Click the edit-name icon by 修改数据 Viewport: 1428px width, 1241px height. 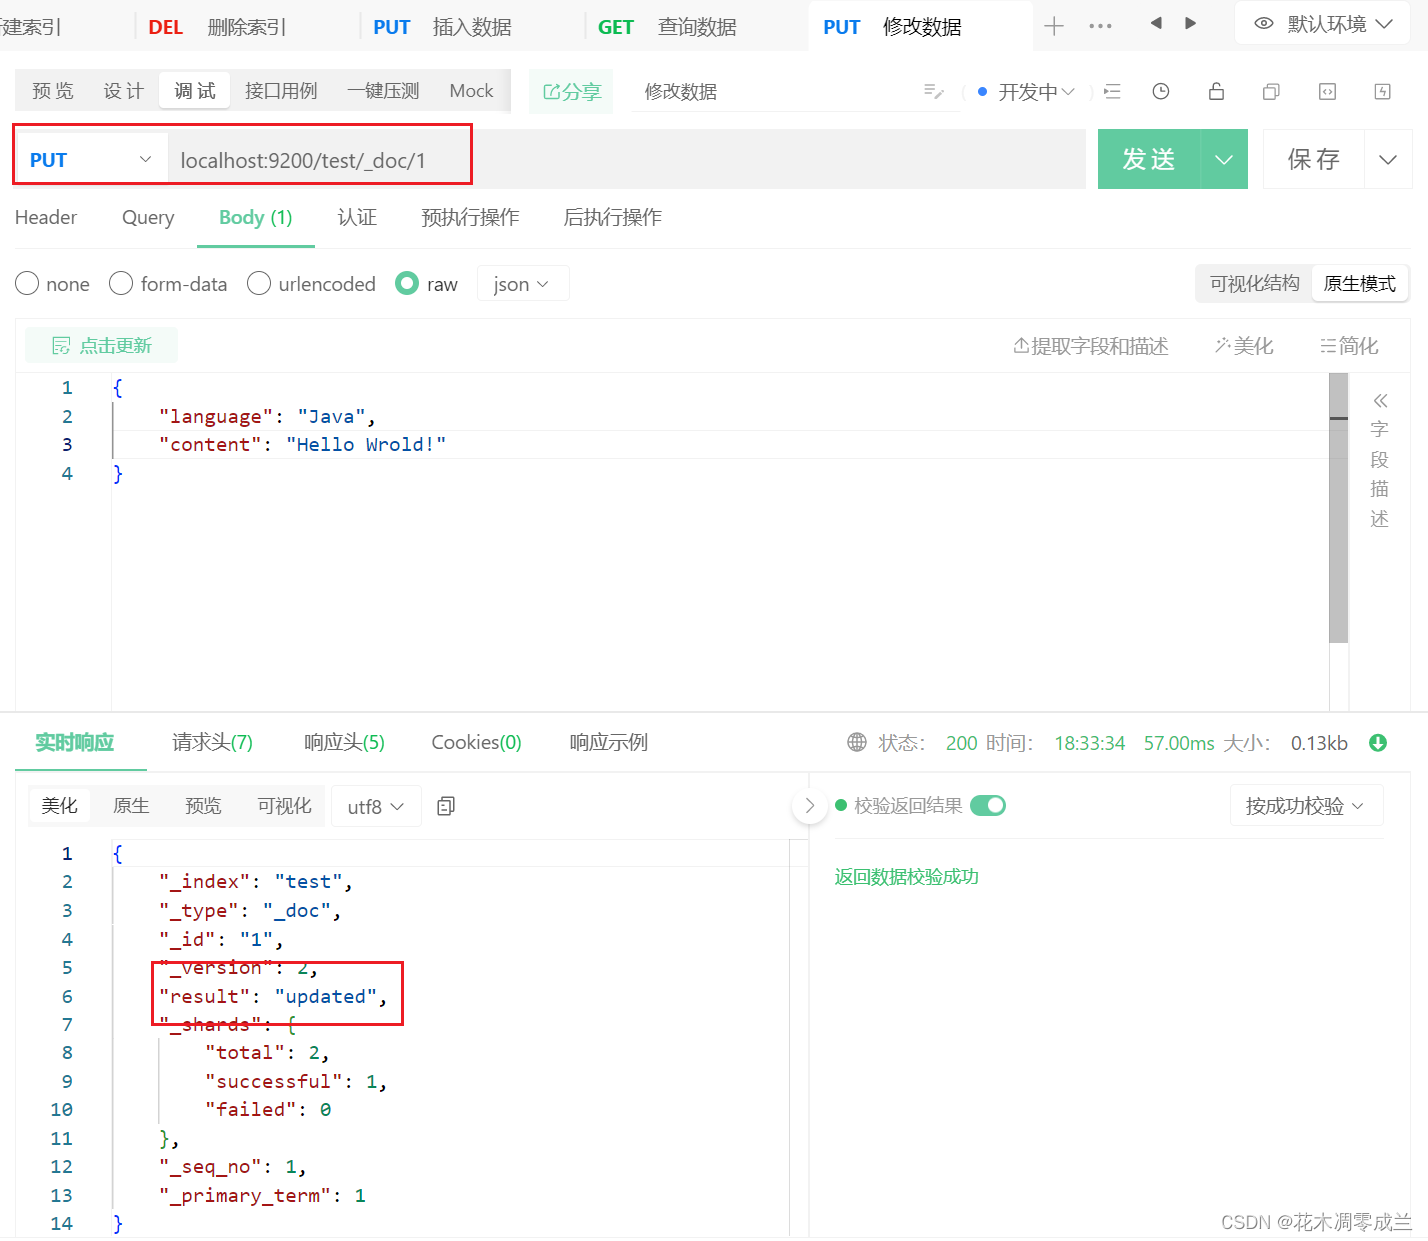(x=934, y=92)
